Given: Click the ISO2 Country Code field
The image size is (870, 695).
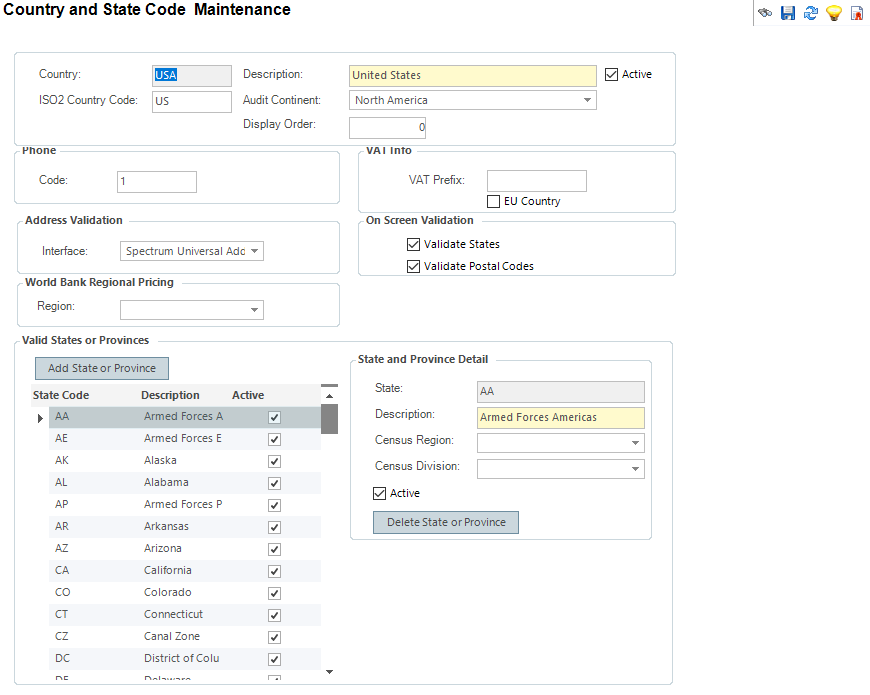Looking at the screenshot, I should tap(192, 102).
